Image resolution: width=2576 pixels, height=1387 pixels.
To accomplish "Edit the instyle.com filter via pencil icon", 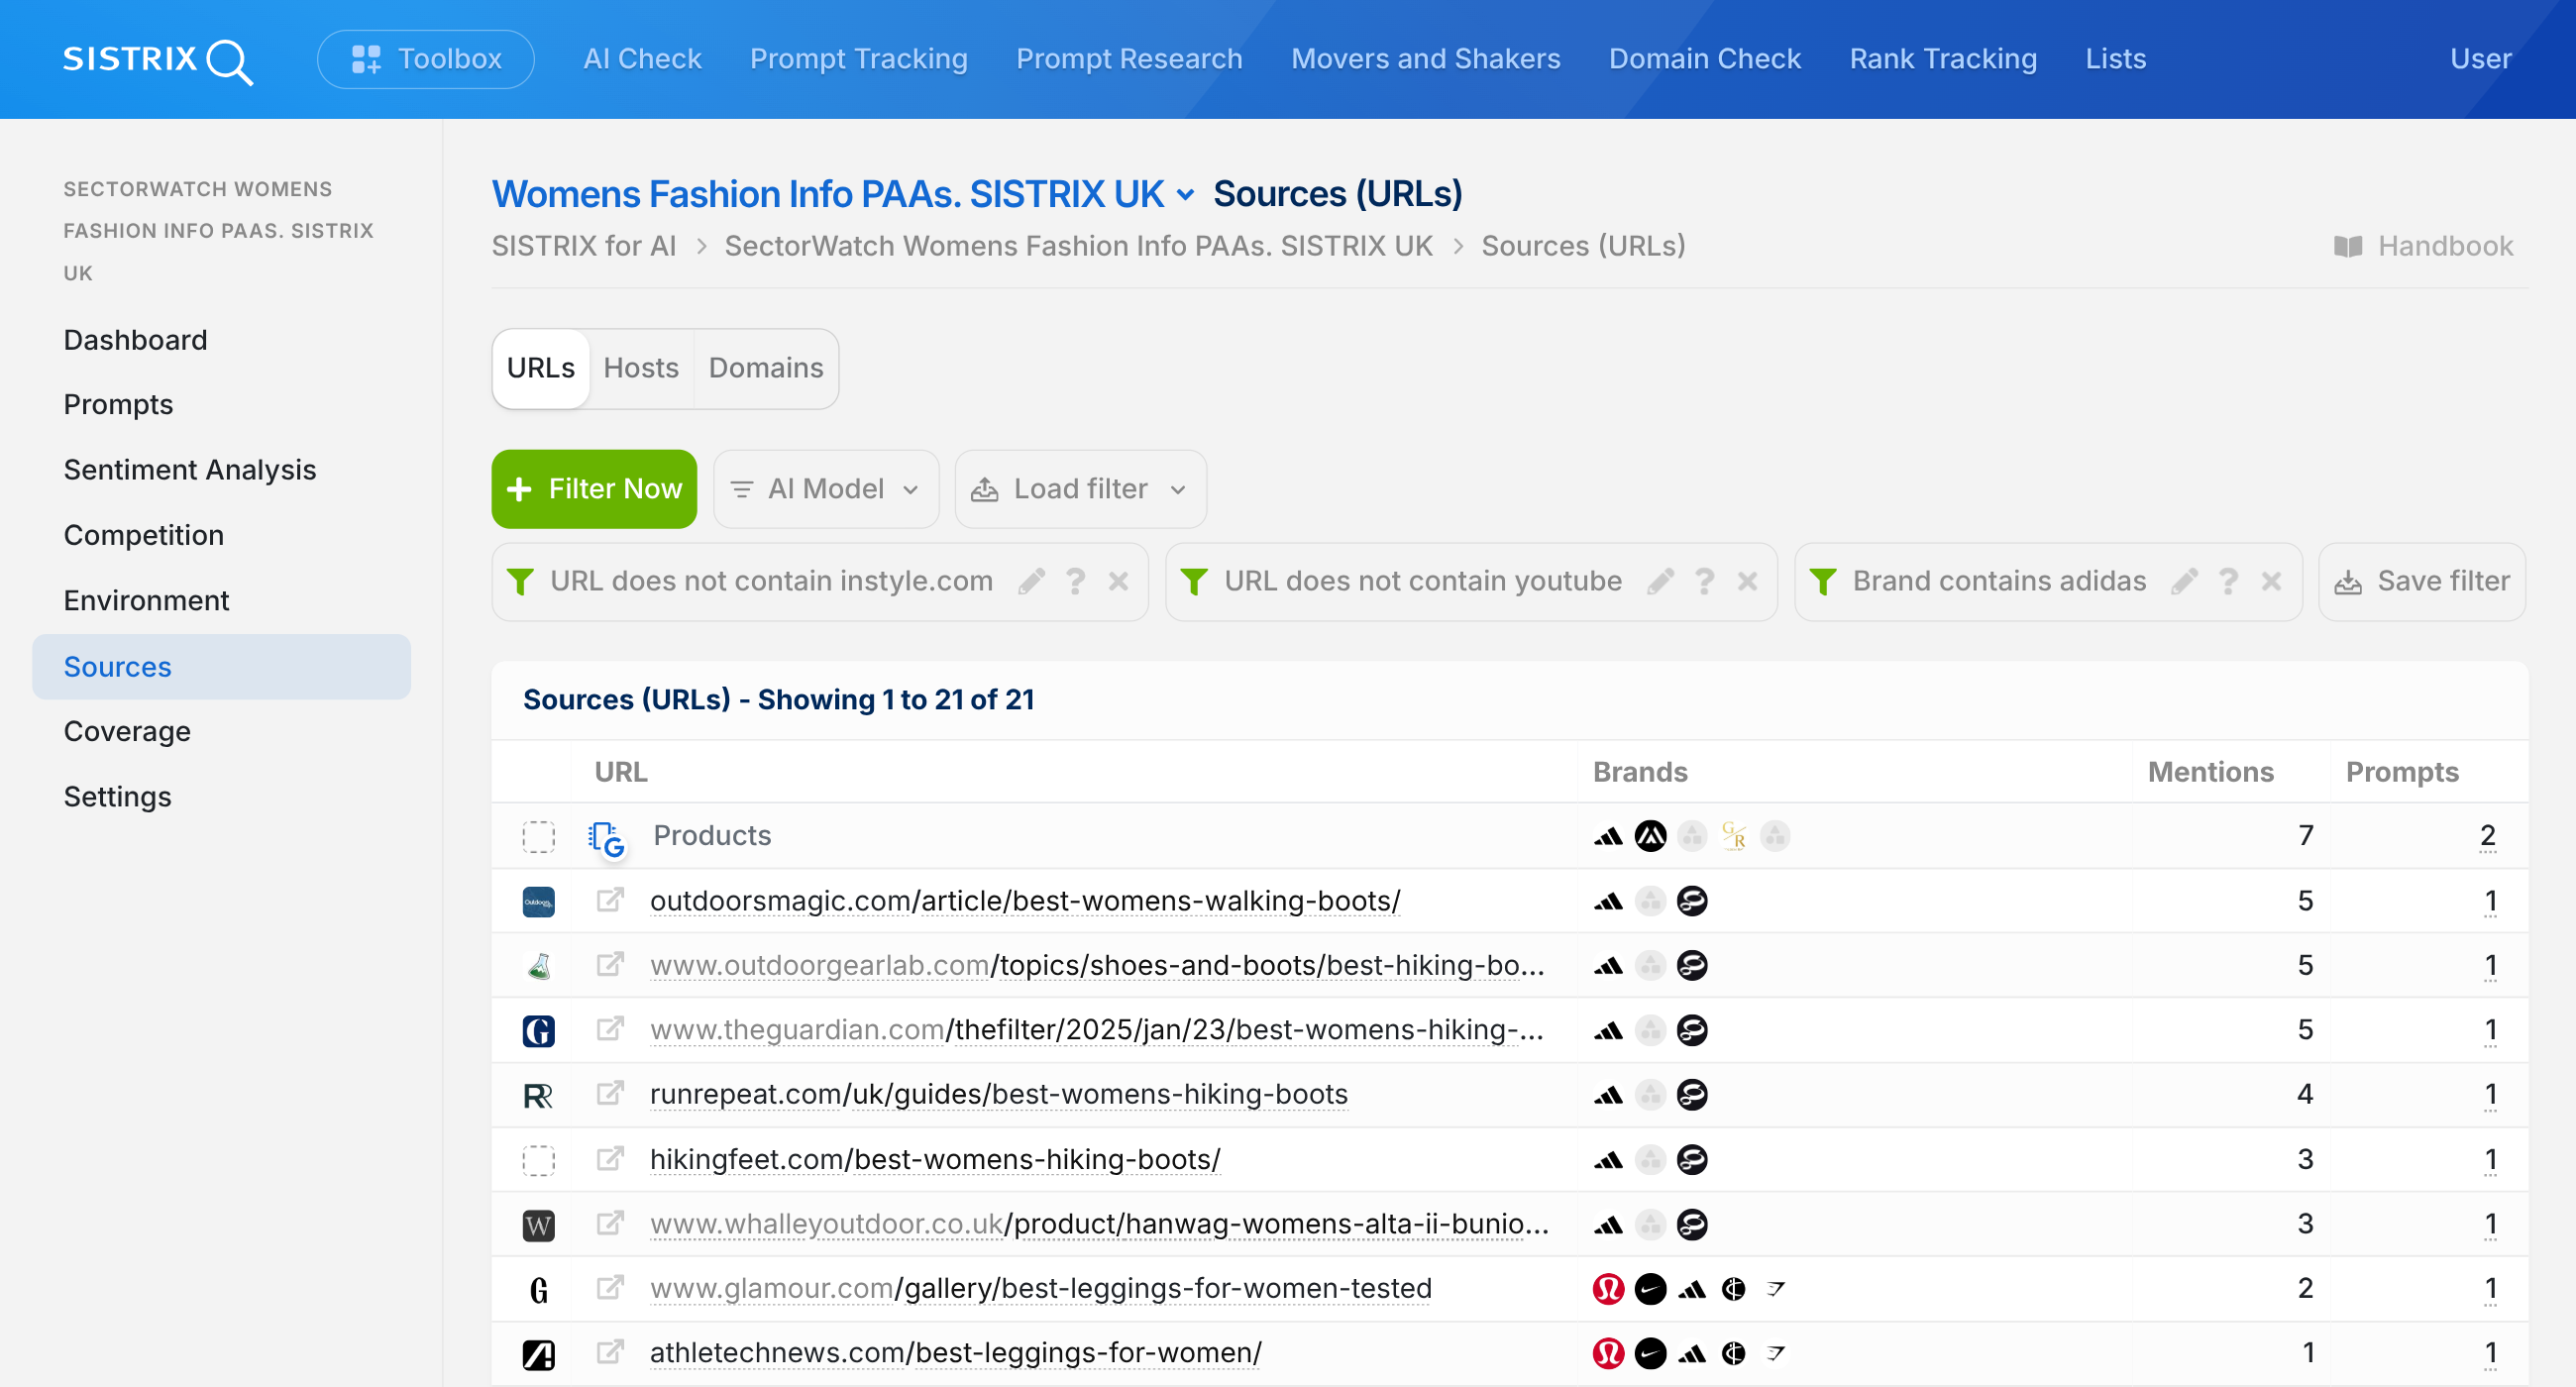I will click(1032, 581).
